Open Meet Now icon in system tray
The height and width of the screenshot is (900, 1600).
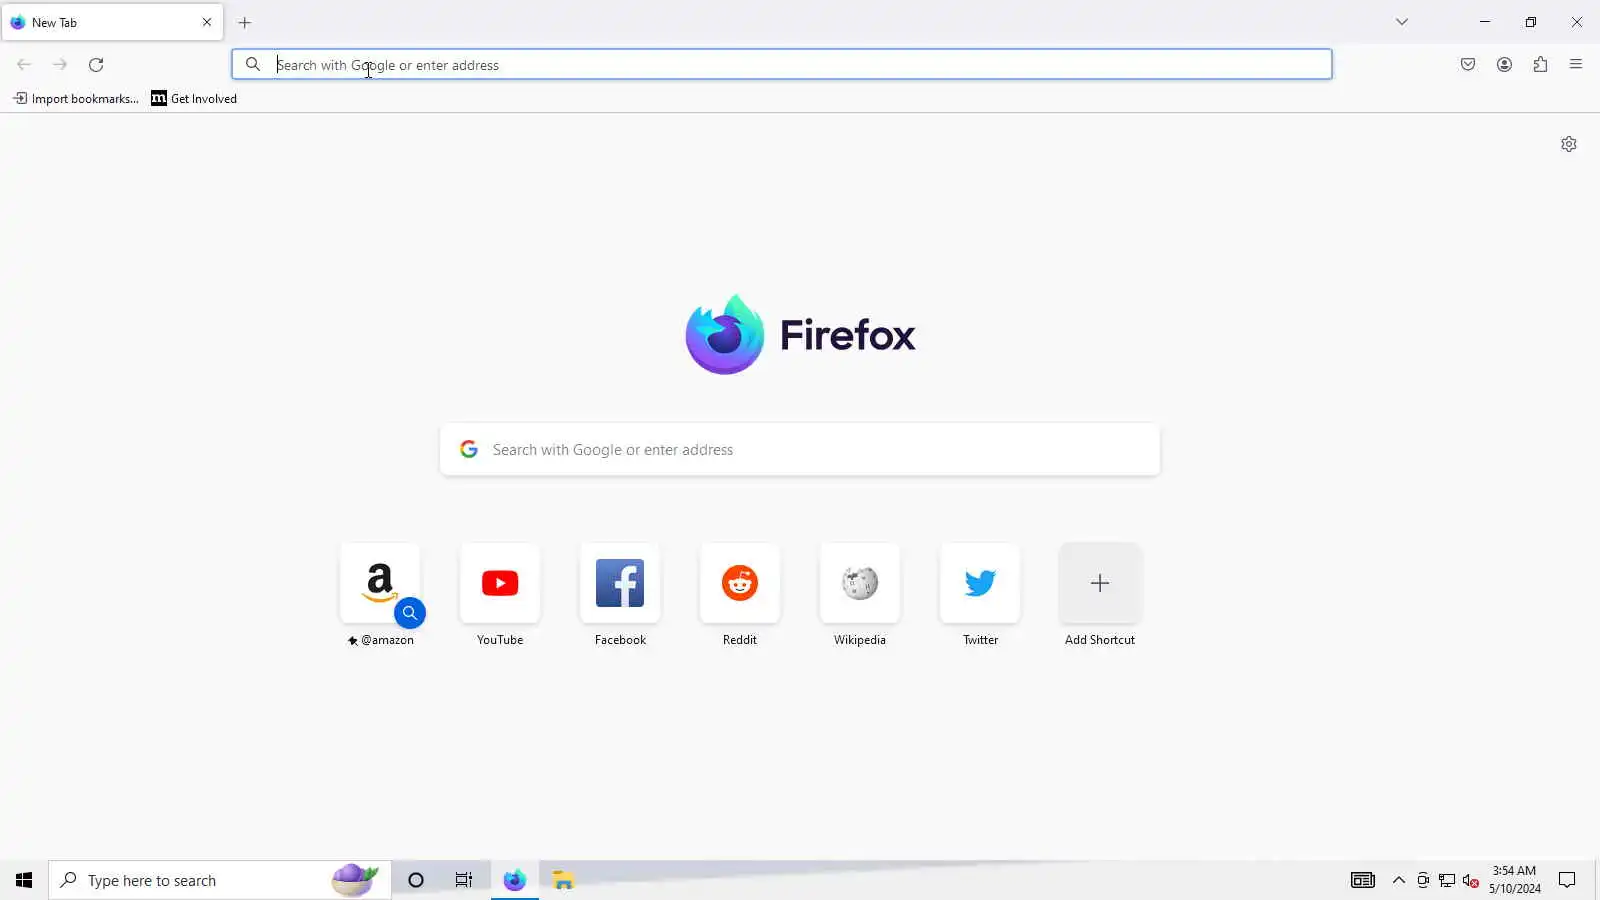1423,880
